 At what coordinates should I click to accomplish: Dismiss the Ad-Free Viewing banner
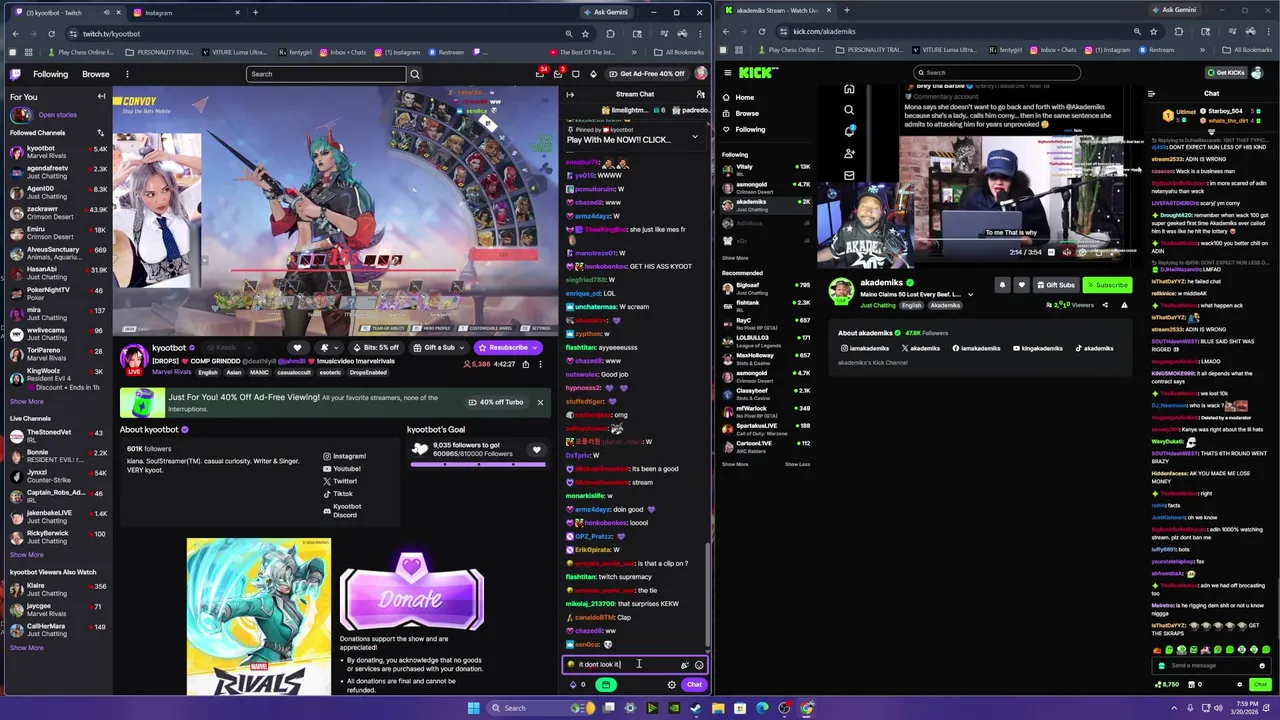[540, 402]
